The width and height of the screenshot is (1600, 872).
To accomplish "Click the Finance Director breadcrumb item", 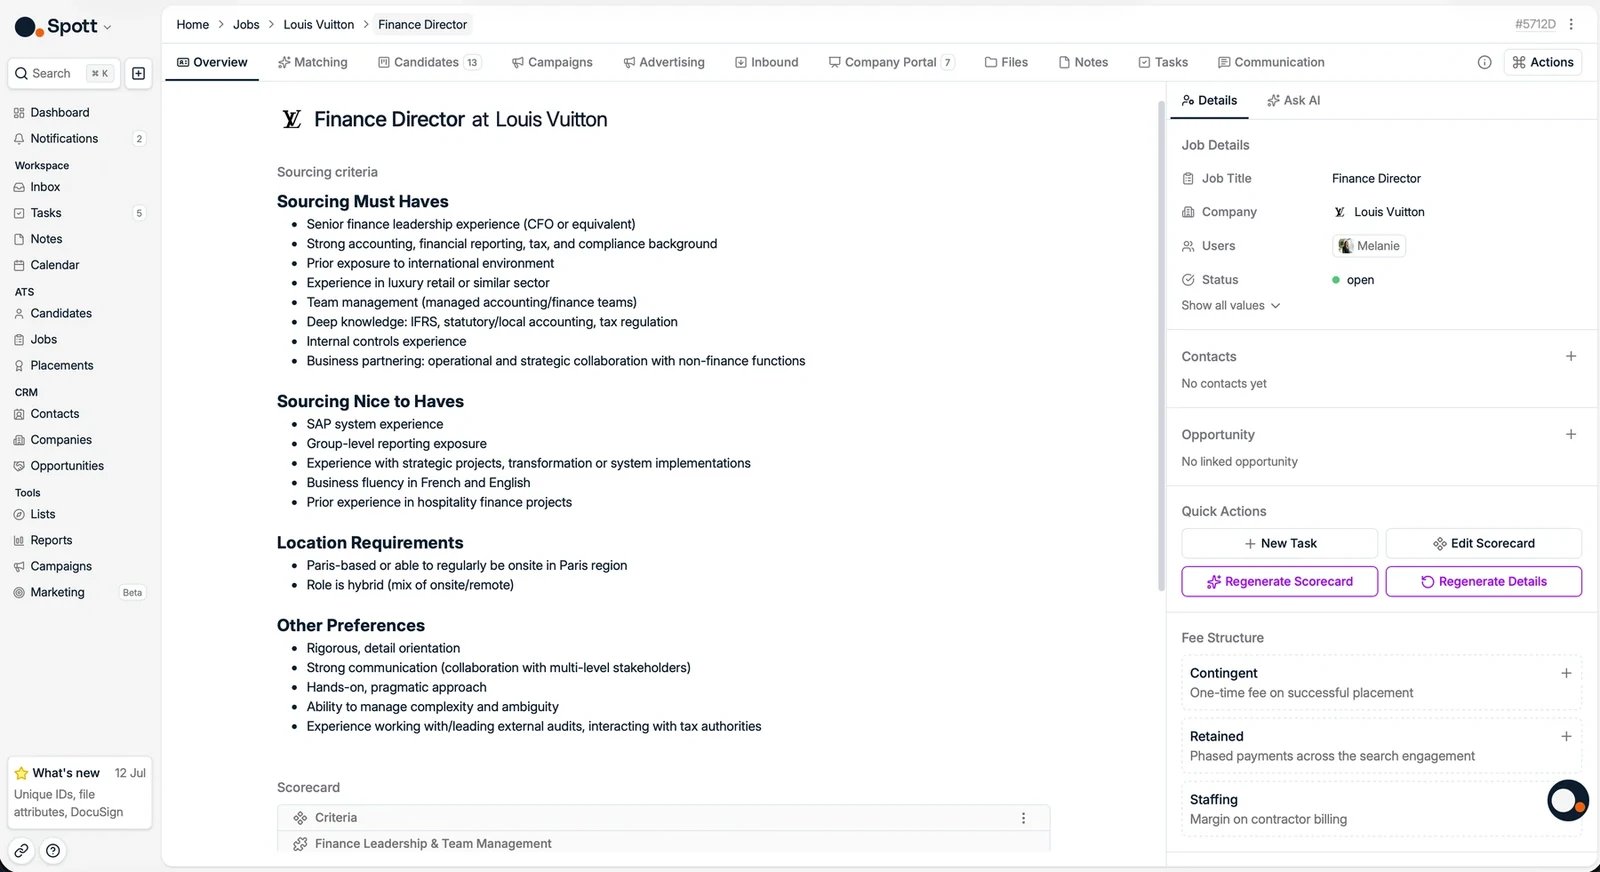I will tap(423, 24).
